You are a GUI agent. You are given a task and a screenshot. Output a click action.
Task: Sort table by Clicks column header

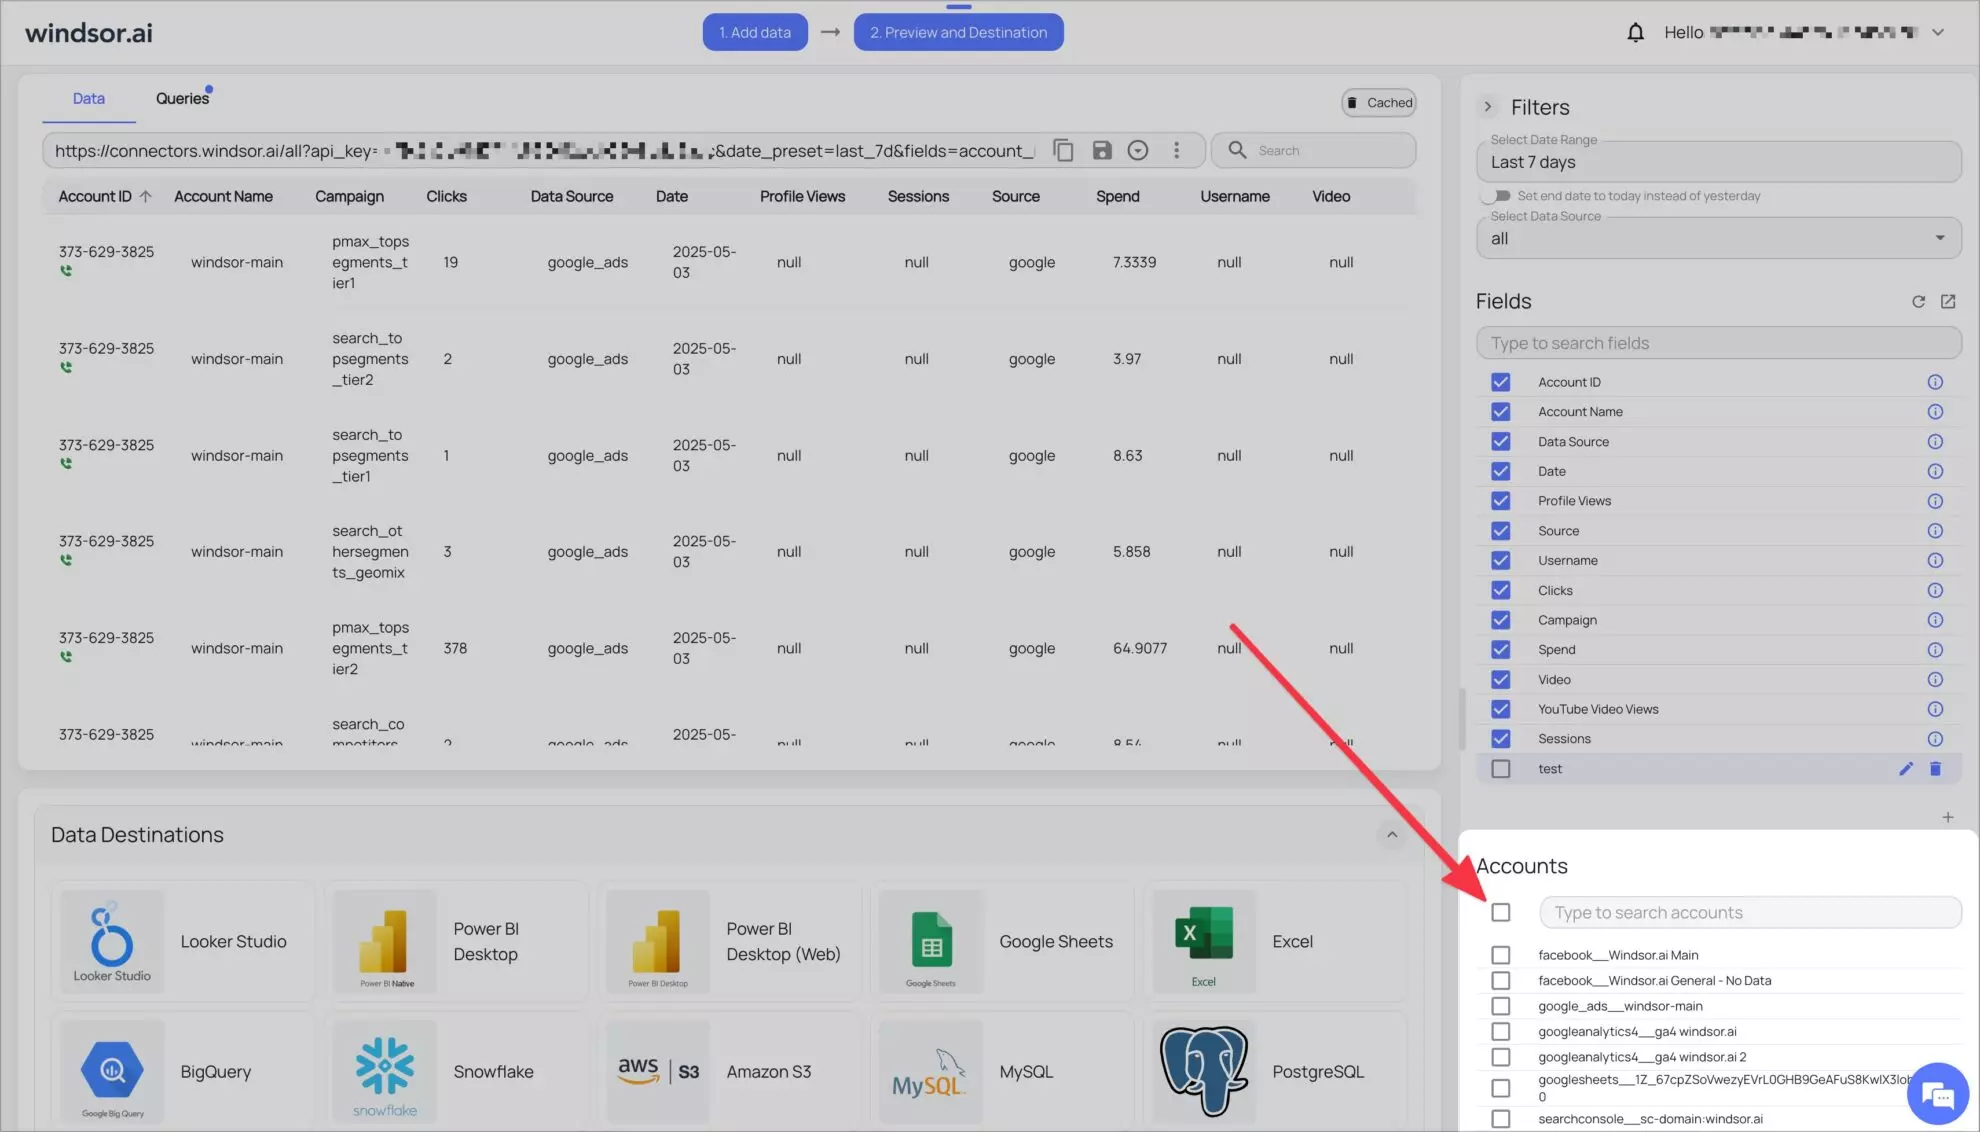pyautogui.click(x=446, y=196)
